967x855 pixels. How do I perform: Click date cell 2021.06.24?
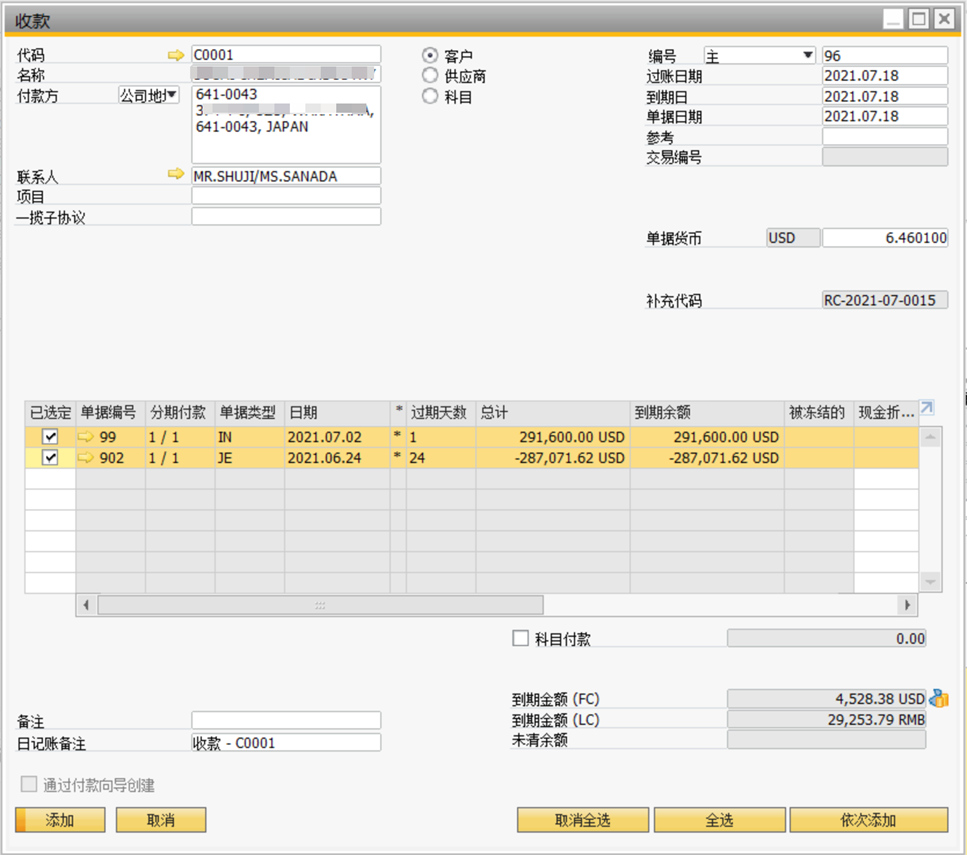(x=337, y=458)
